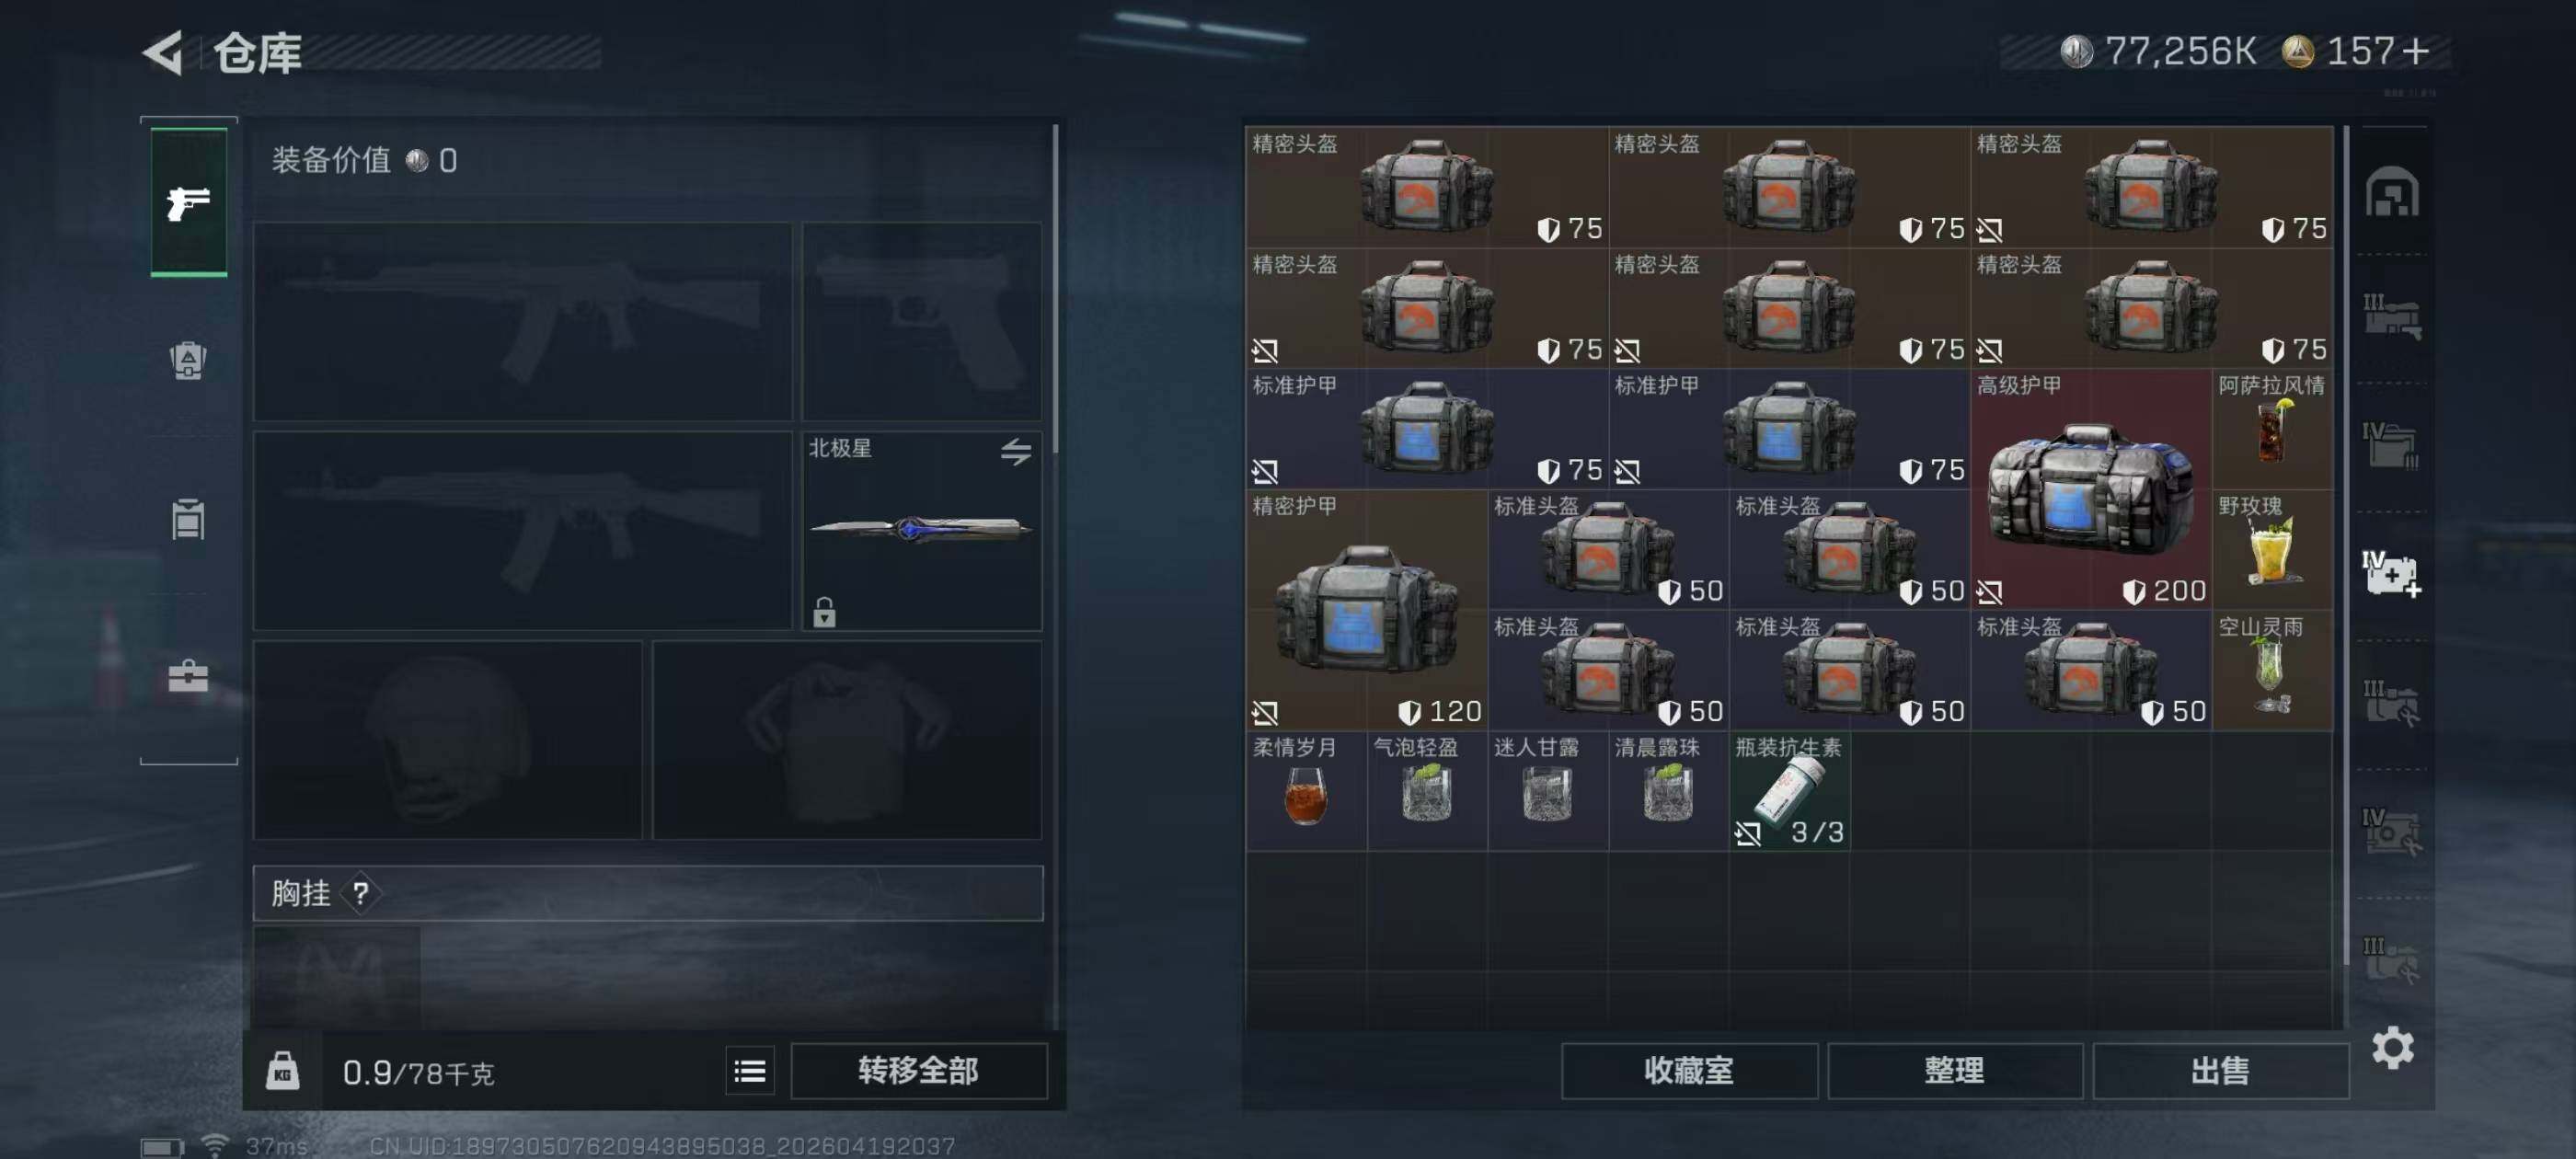Screen dimensions: 2576x1159
Task: Open the list view icon beside 转移全部
Action: point(750,1071)
